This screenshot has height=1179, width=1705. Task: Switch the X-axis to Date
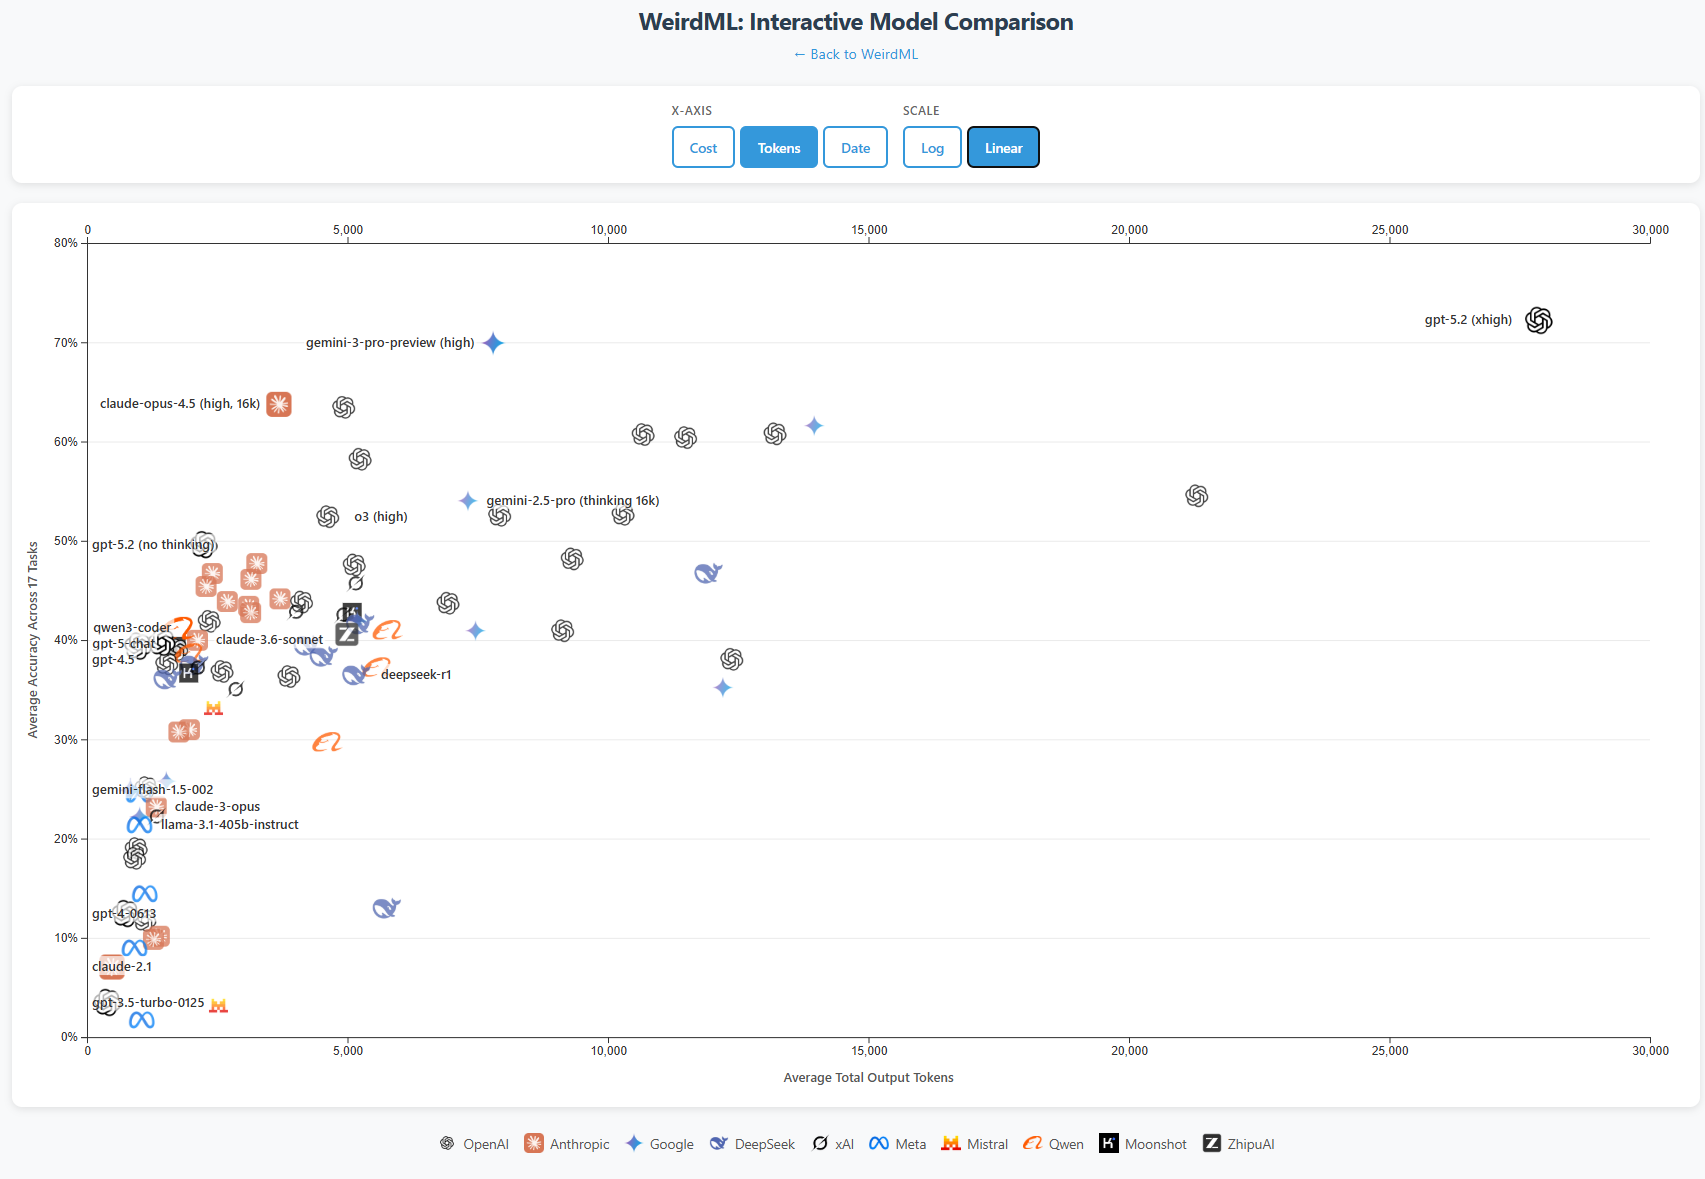855,147
